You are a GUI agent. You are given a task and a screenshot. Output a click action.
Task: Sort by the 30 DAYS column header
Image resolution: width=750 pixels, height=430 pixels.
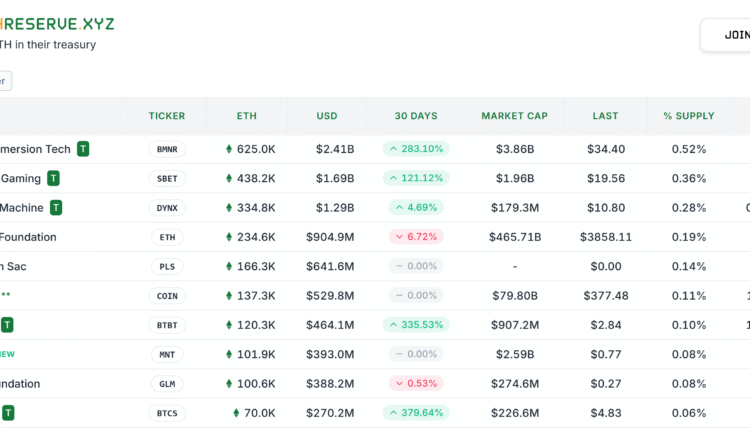pyautogui.click(x=416, y=116)
